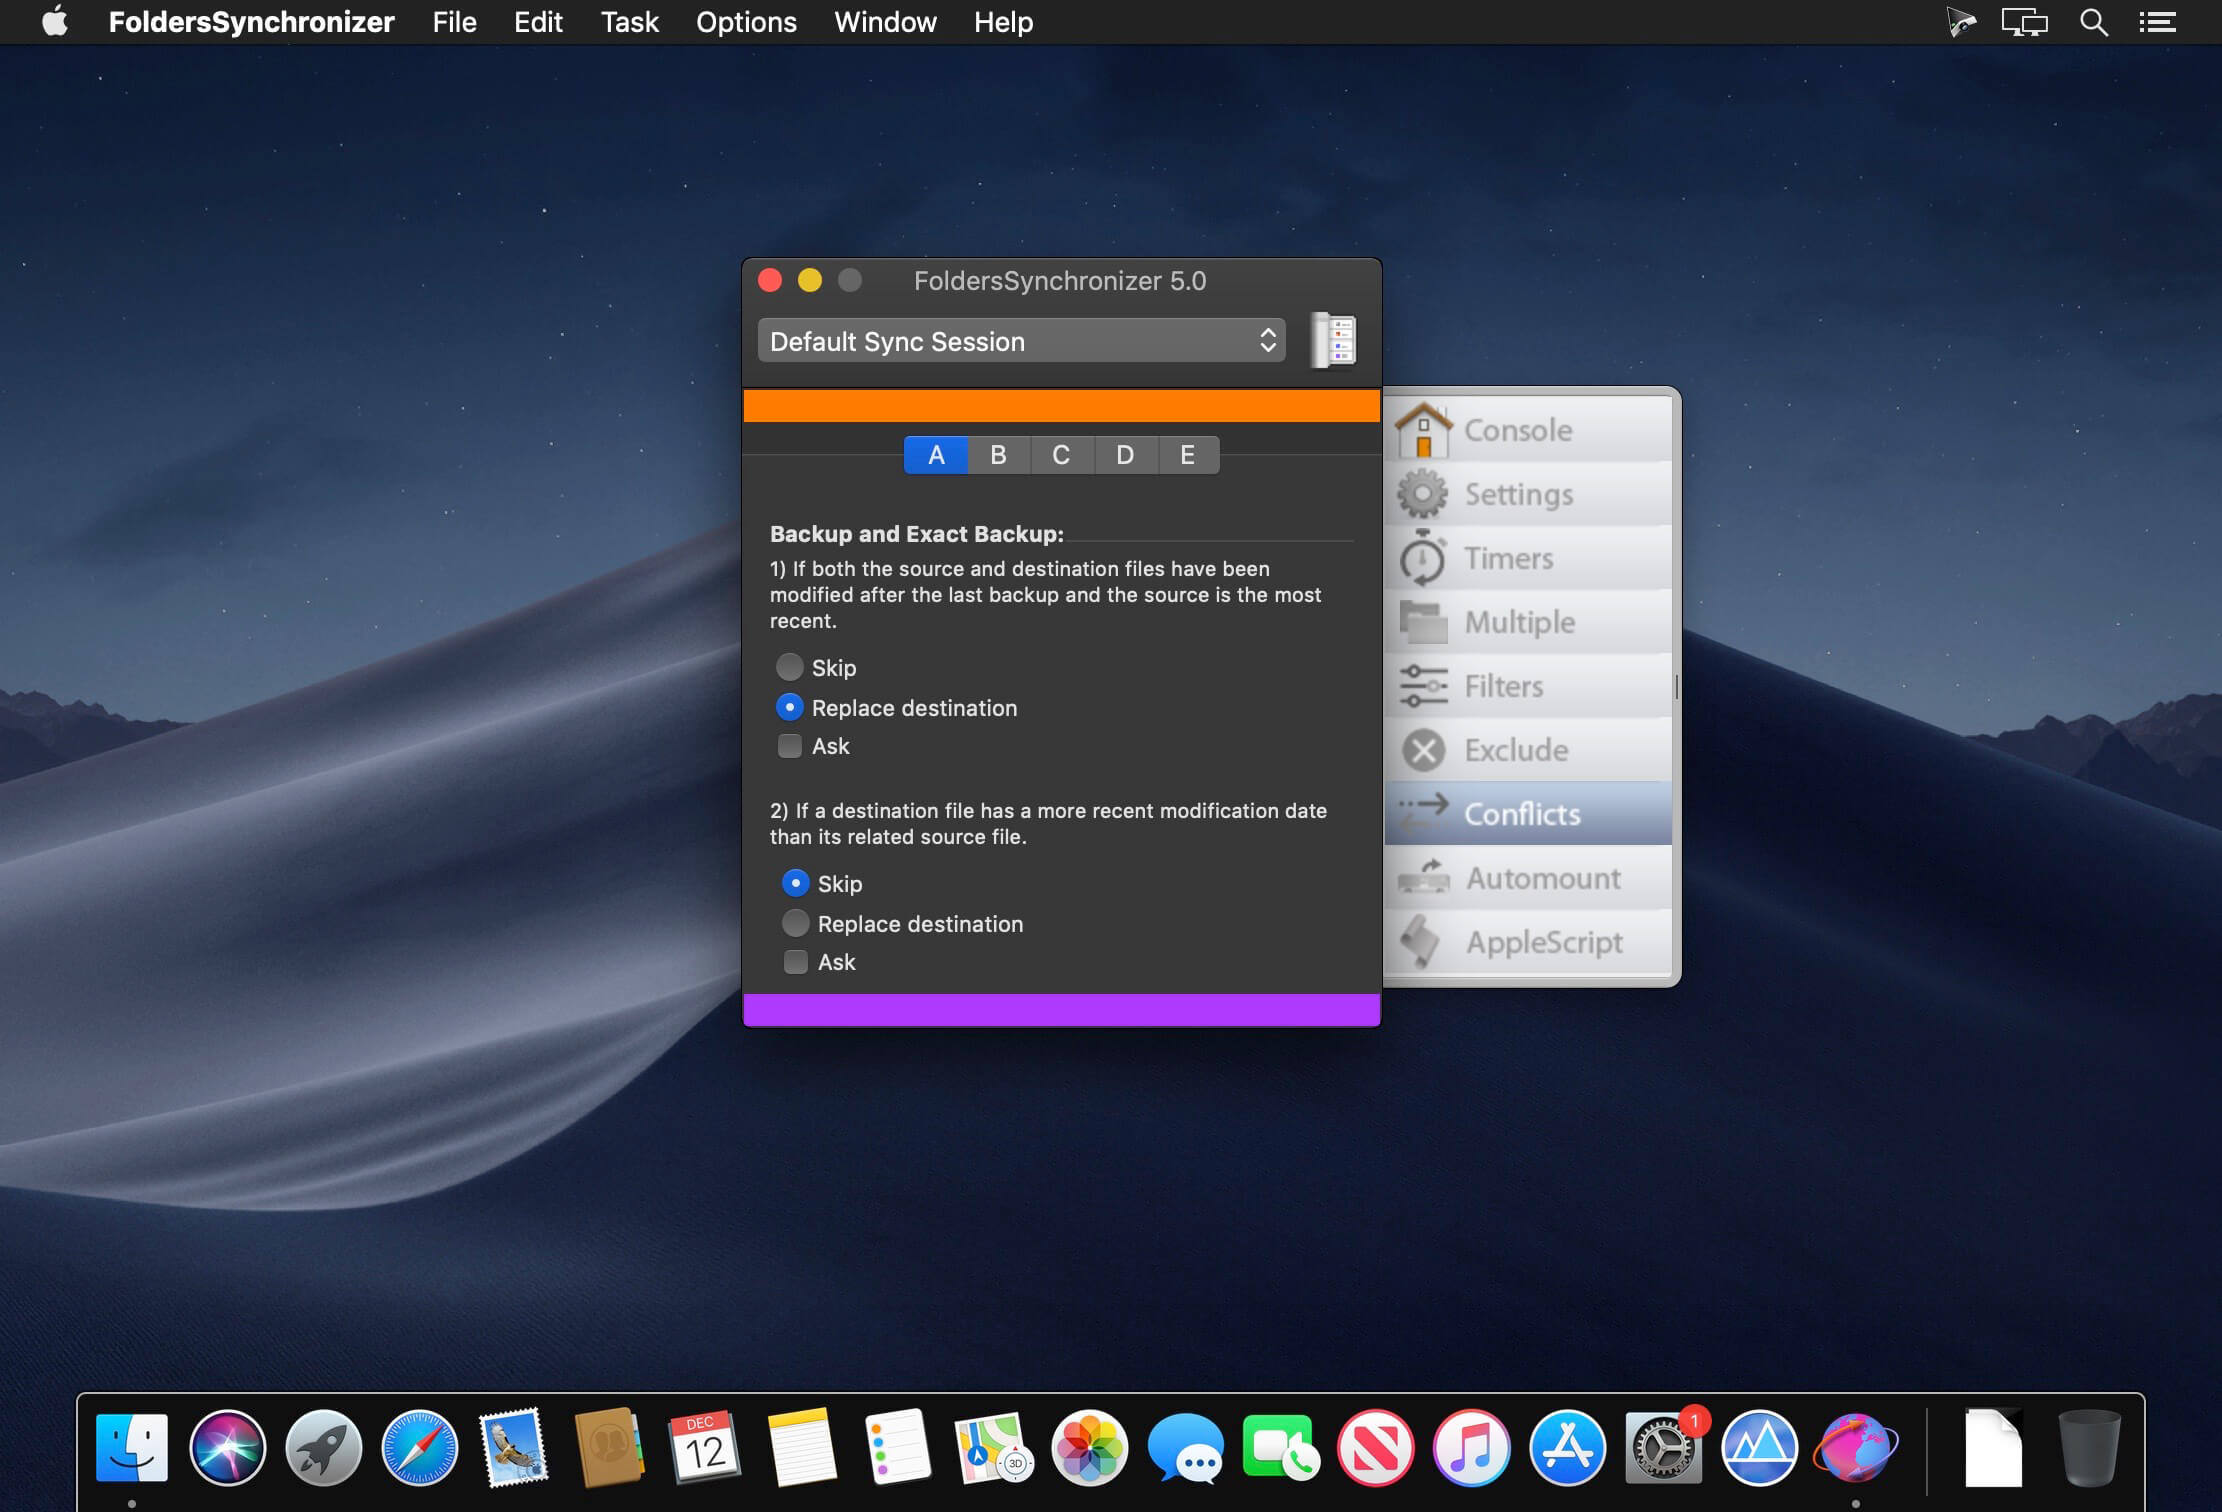Open the Filters panel
This screenshot has height=1512, width=2222.
click(x=1503, y=685)
